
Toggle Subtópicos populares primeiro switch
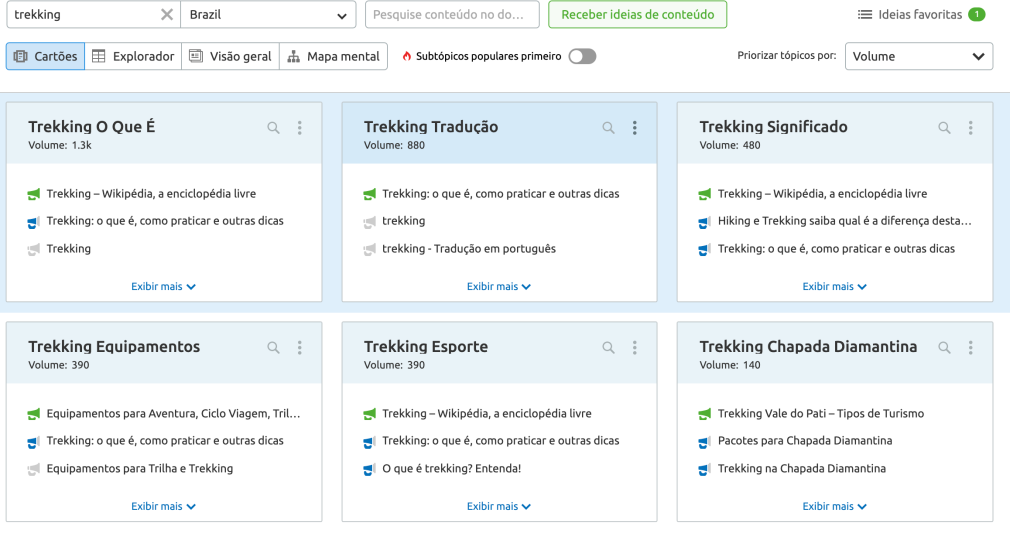coord(582,56)
